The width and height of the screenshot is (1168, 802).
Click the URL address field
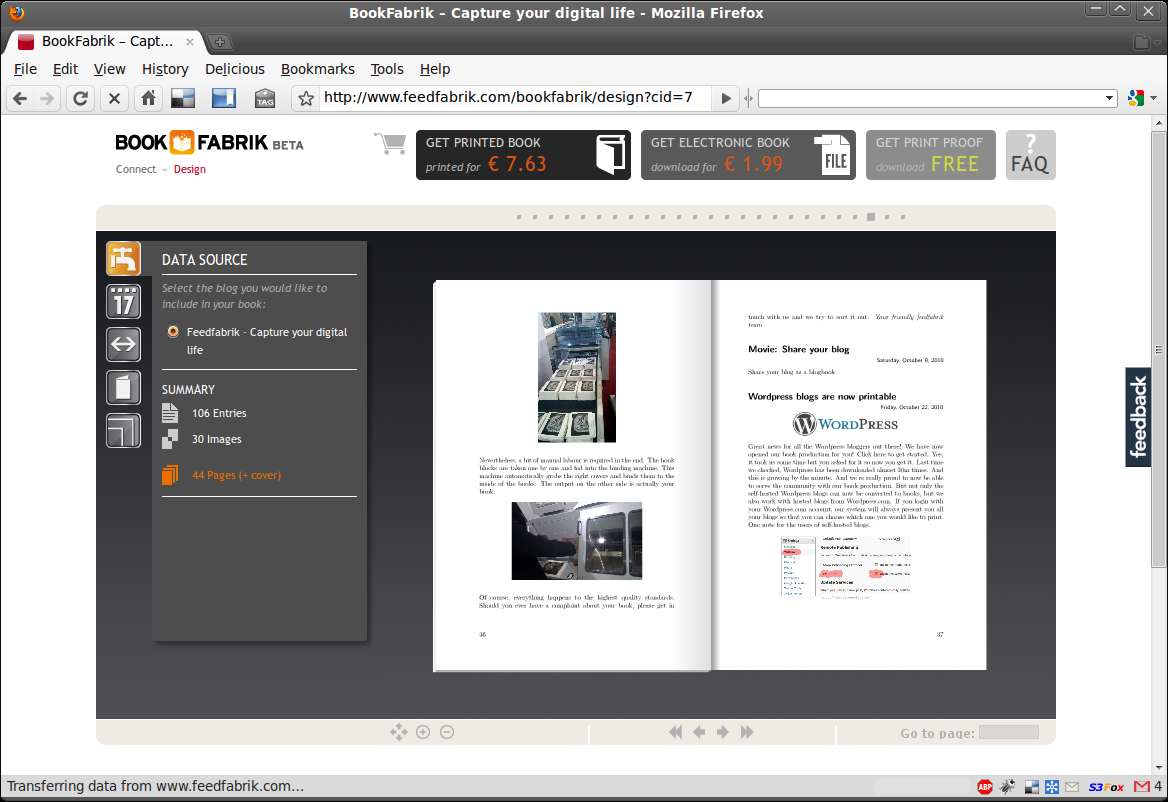click(x=516, y=98)
